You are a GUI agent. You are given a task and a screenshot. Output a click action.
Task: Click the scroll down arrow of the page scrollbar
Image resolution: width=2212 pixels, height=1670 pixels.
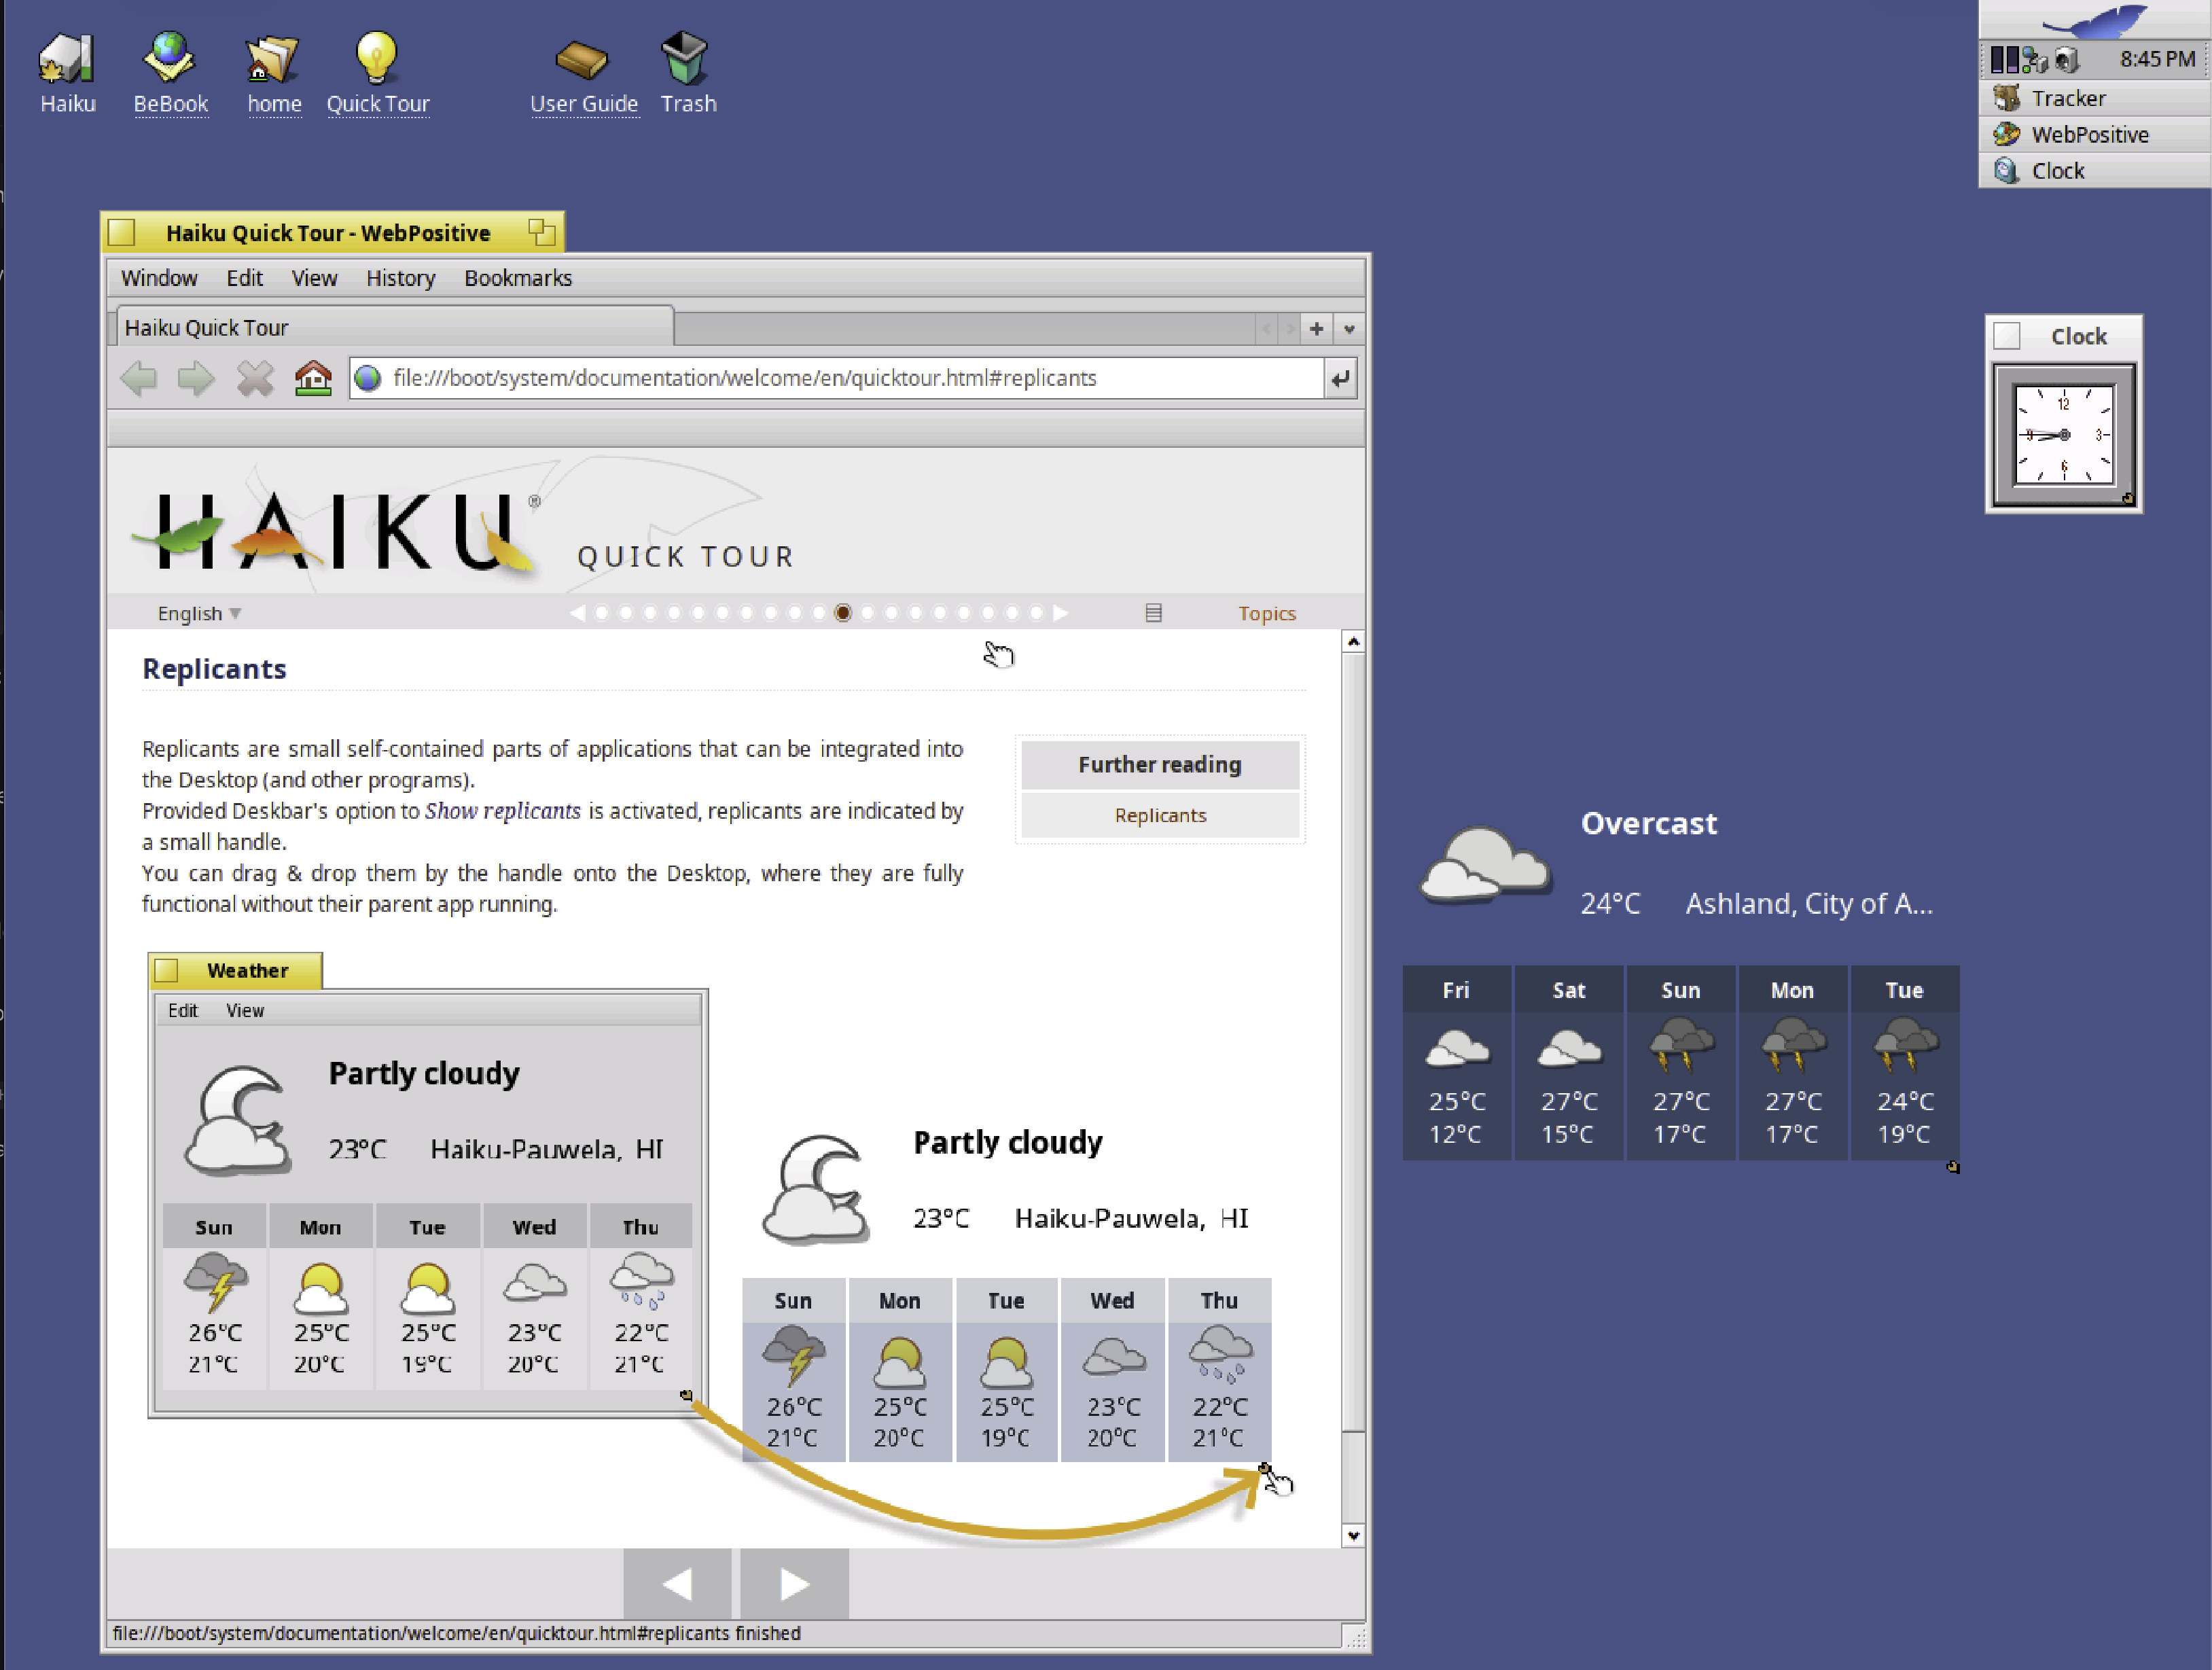[x=1353, y=1535]
